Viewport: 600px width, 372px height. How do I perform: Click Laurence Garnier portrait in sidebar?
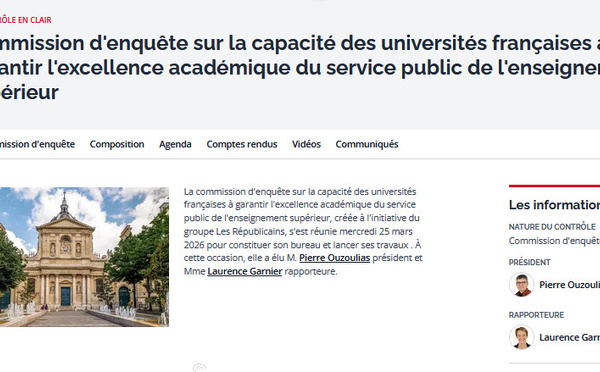[x=521, y=337]
